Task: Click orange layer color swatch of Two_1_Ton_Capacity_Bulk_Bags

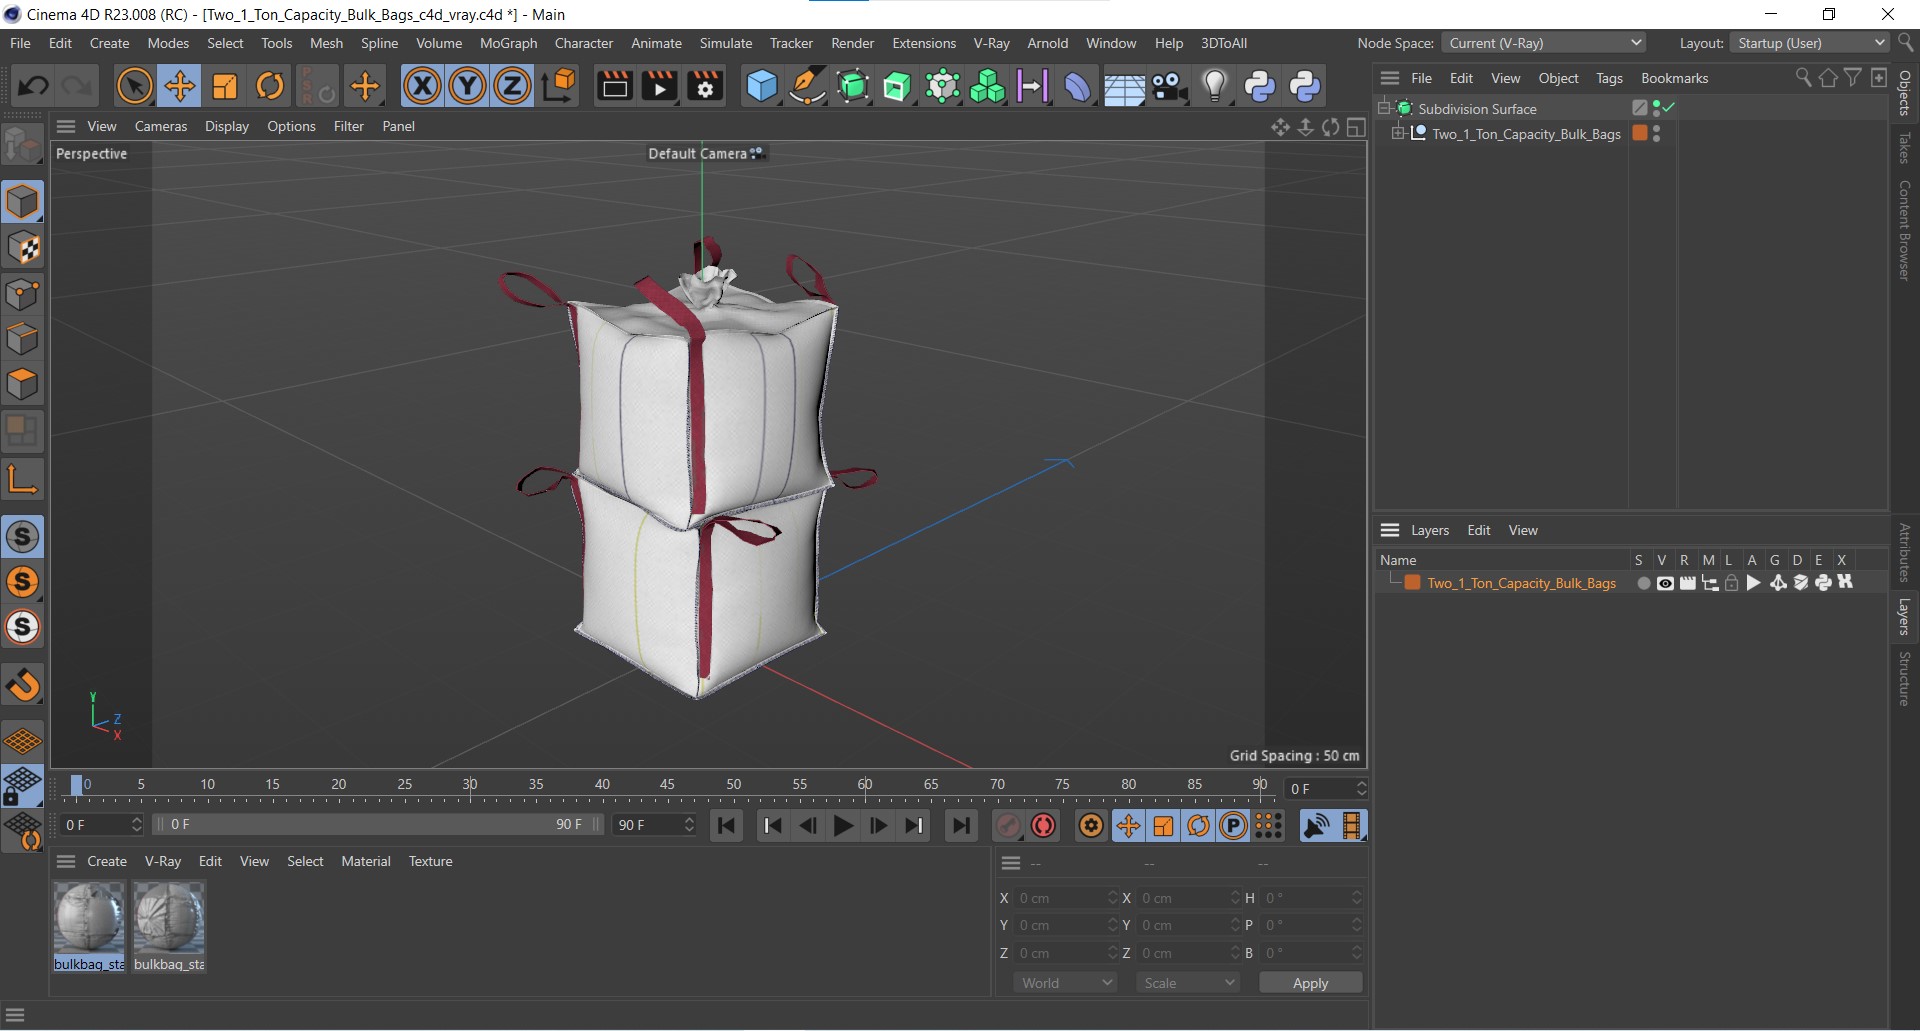Action: pos(1412,584)
